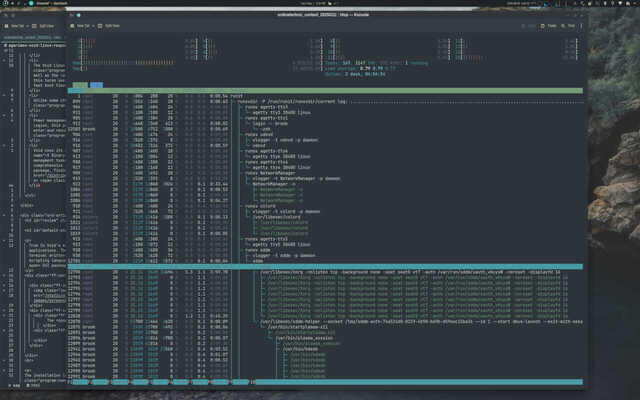
Task: Switch to the blue I/O tab in htop
Action: coord(96,85)
